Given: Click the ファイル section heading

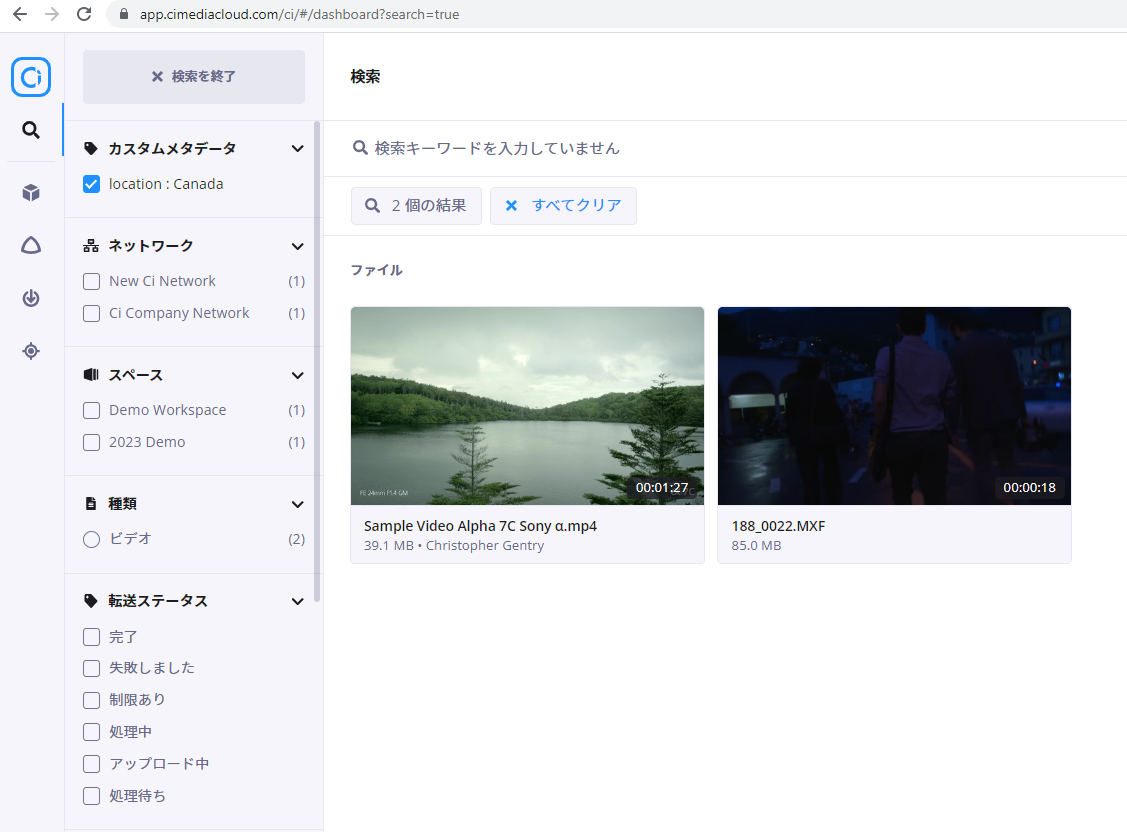Looking at the screenshot, I should 377,270.
